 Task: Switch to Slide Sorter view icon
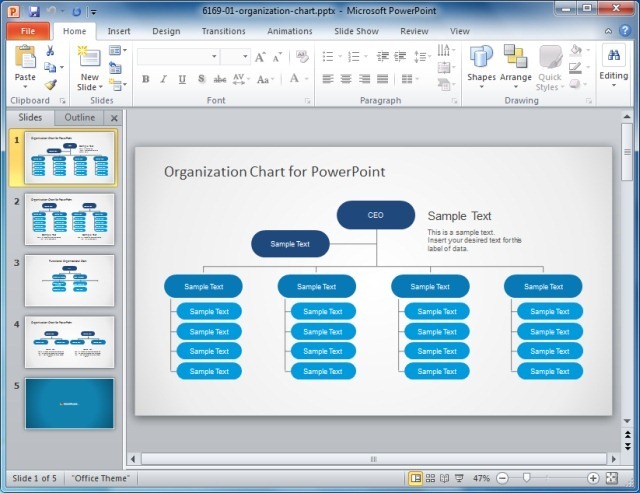click(x=430, y=478)
